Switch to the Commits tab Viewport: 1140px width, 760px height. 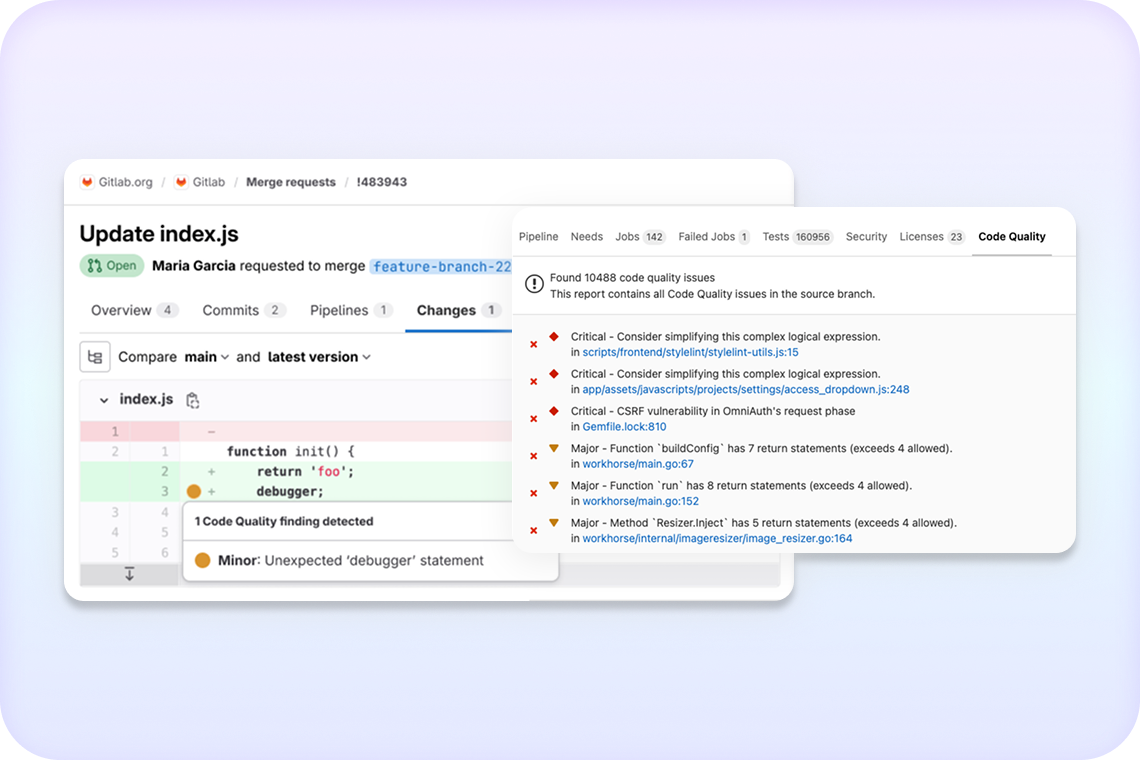coord(244,311)
